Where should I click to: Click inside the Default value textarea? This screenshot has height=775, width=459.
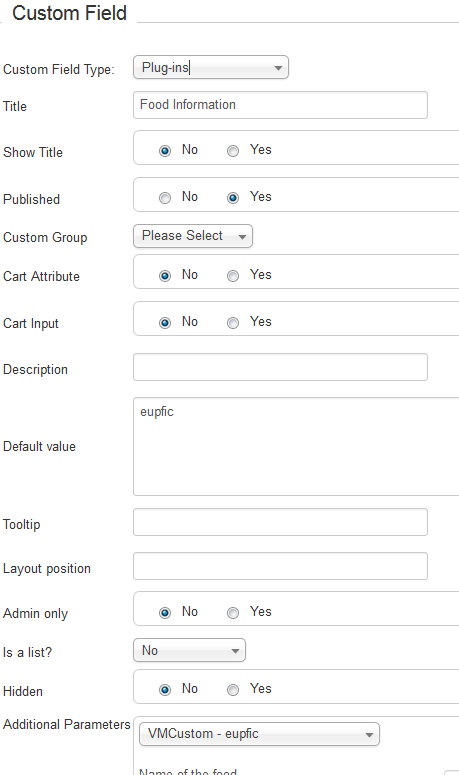[x=296, y=446]
